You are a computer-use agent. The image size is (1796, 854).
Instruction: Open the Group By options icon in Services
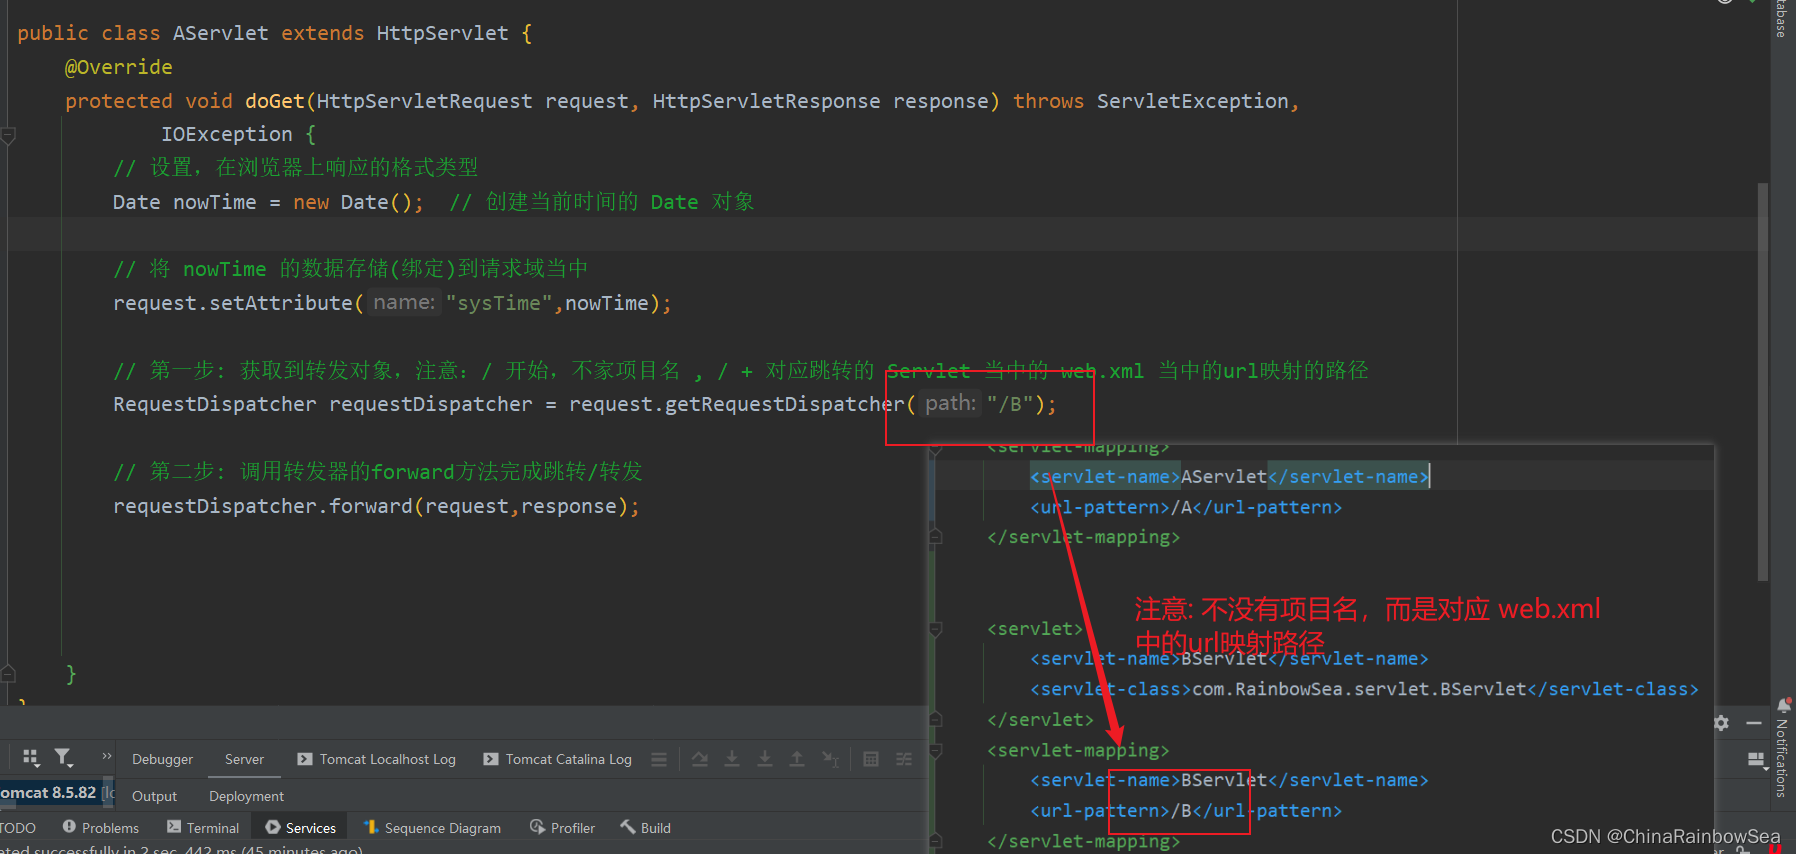click(x=31, y=758)
